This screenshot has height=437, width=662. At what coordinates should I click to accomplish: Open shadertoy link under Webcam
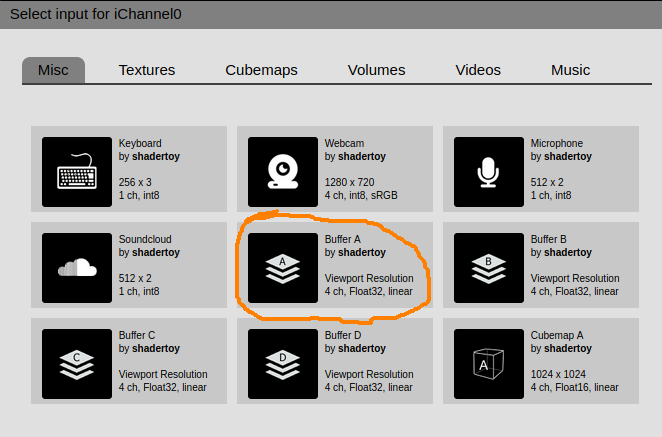pos(362,156)
